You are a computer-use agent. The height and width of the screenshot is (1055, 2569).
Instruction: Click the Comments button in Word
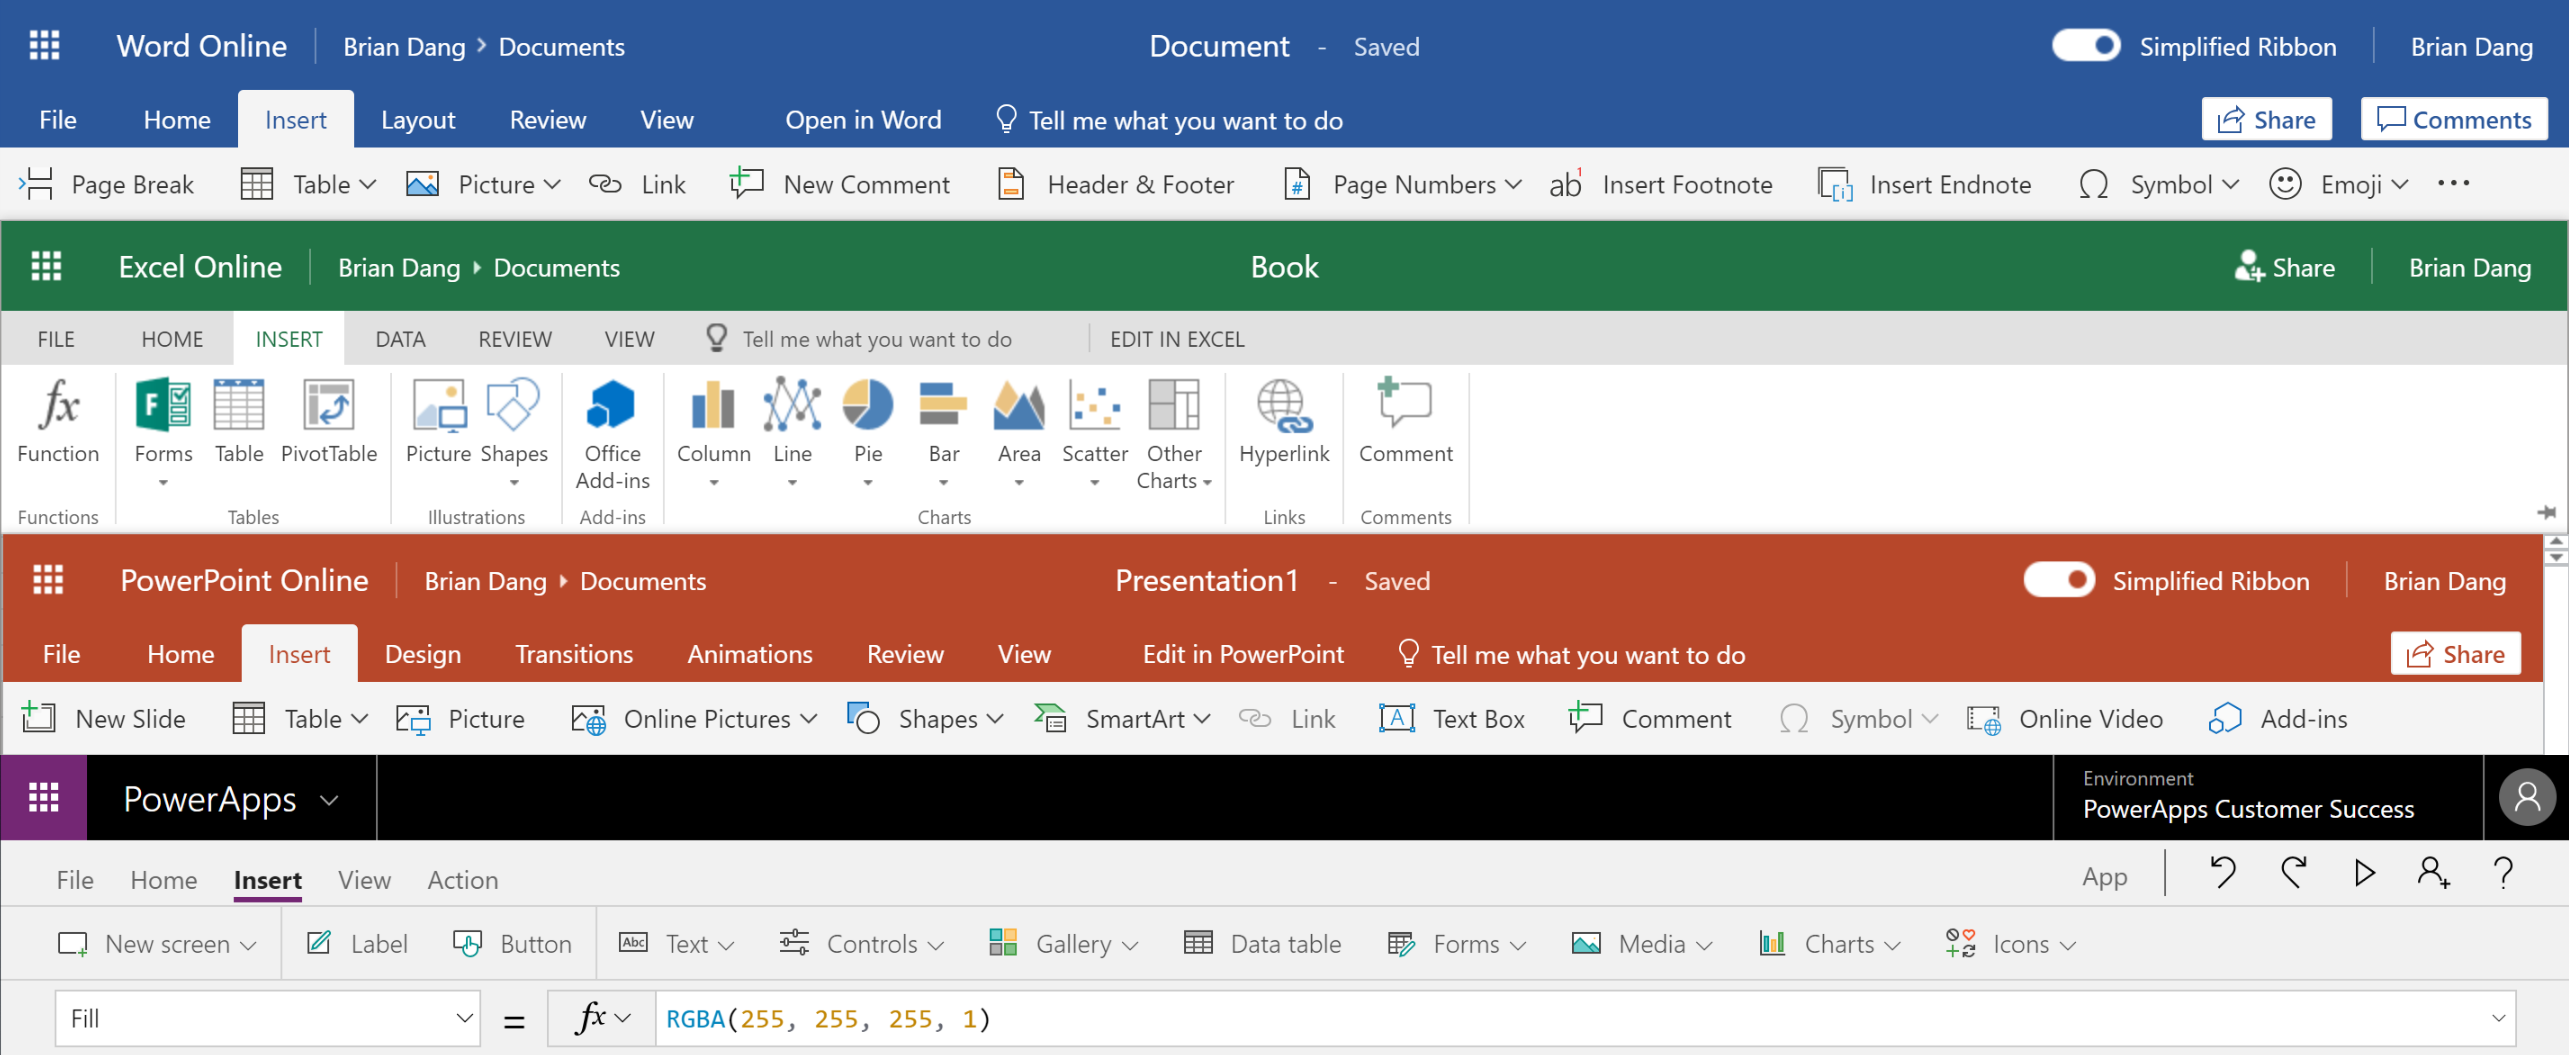[x=2453, y=120]
